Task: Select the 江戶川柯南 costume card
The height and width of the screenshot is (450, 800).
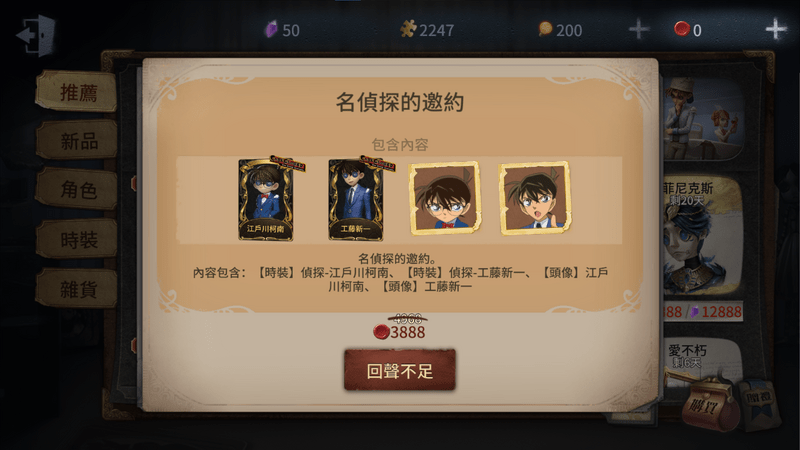Action: click(x=267, y=199)
